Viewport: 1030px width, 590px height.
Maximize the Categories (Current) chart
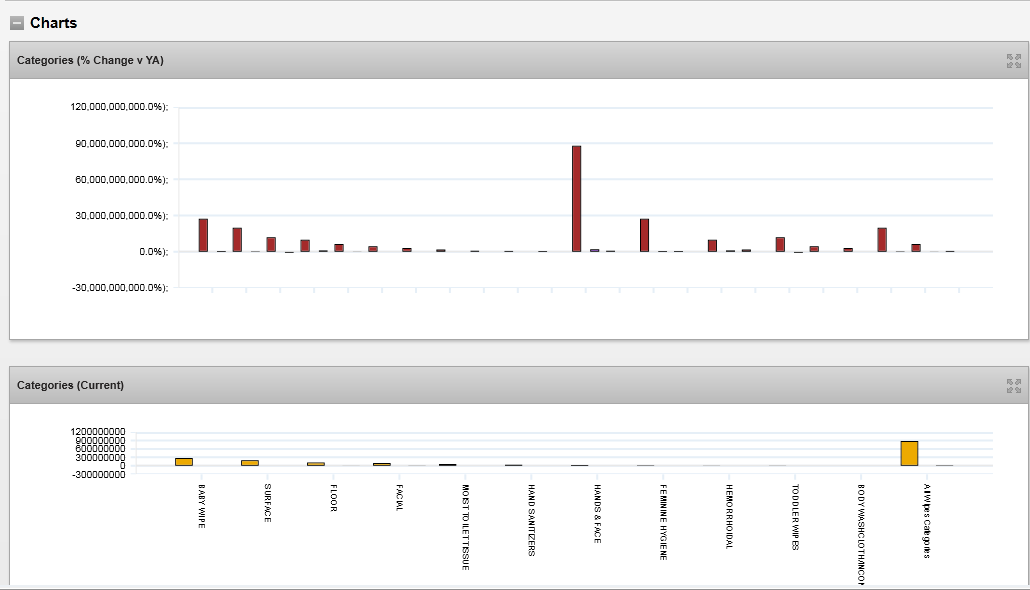tap(1013, 385)
